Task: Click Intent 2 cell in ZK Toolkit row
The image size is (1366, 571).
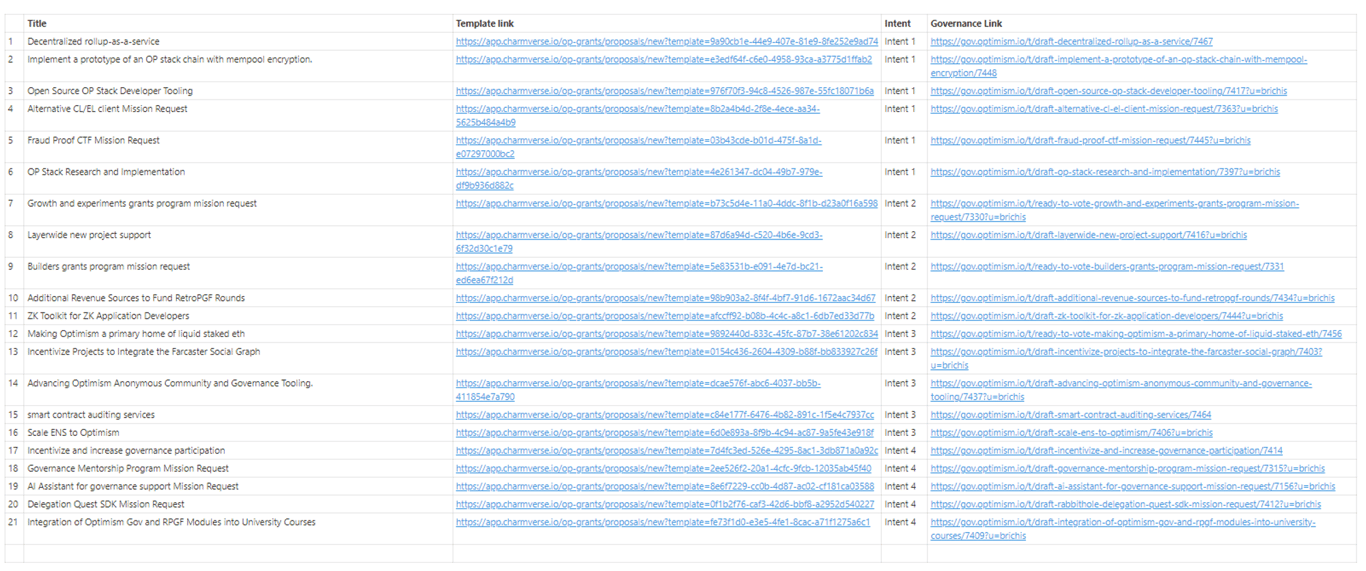Action: pos(899,316)
